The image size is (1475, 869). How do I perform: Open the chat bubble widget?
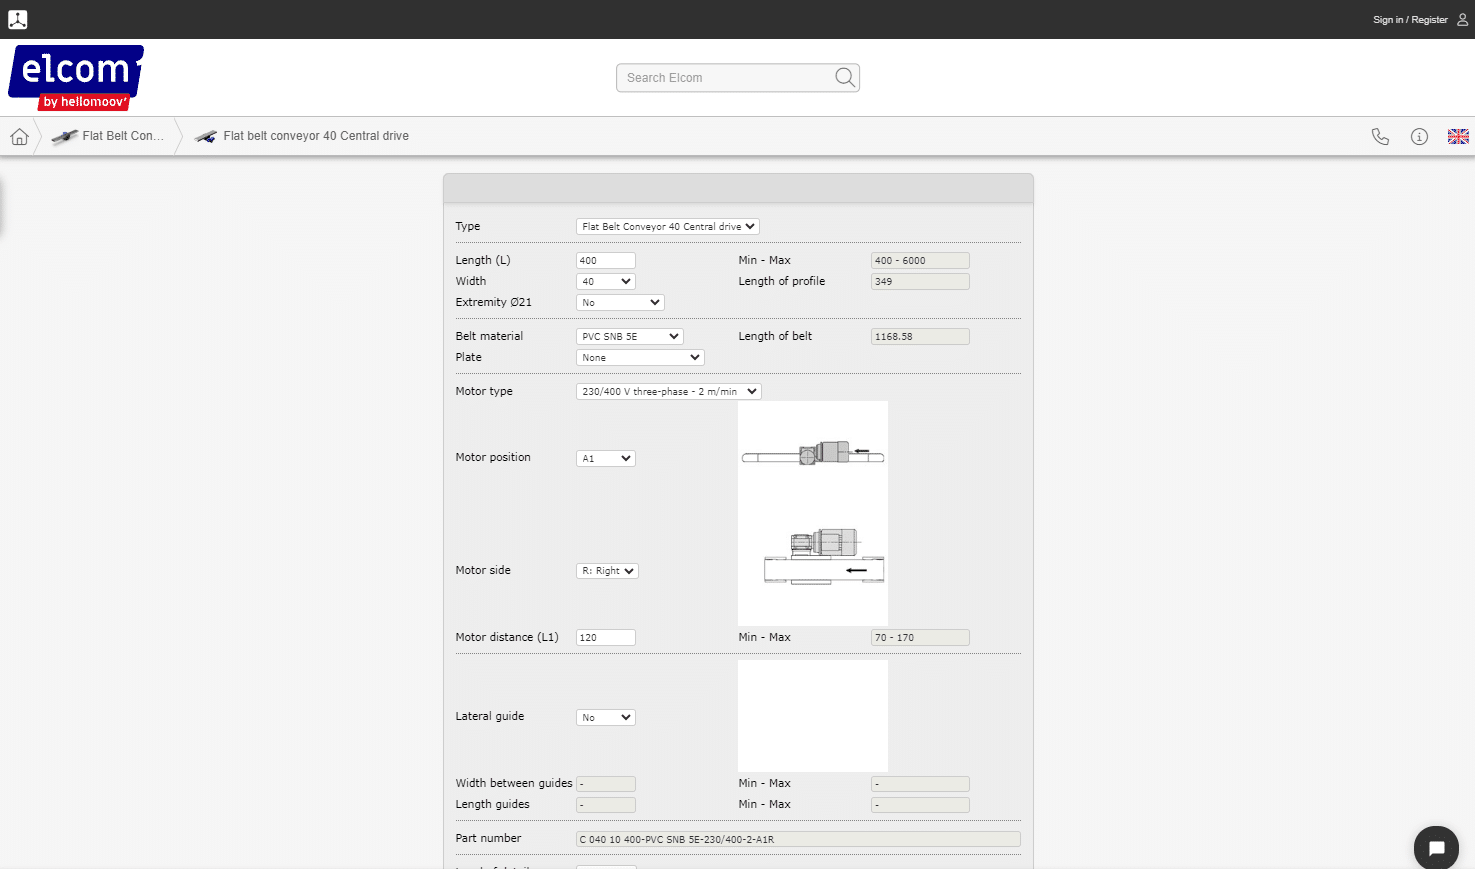pyautogui.click(x=1436, y=848)
